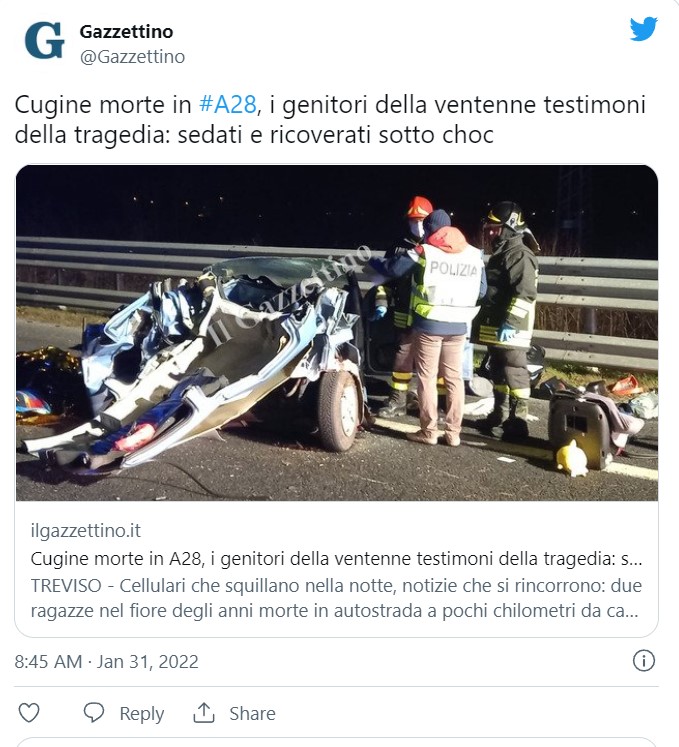
Task: Open the Gazzettino display name
Action: click(x=126, y=31)
